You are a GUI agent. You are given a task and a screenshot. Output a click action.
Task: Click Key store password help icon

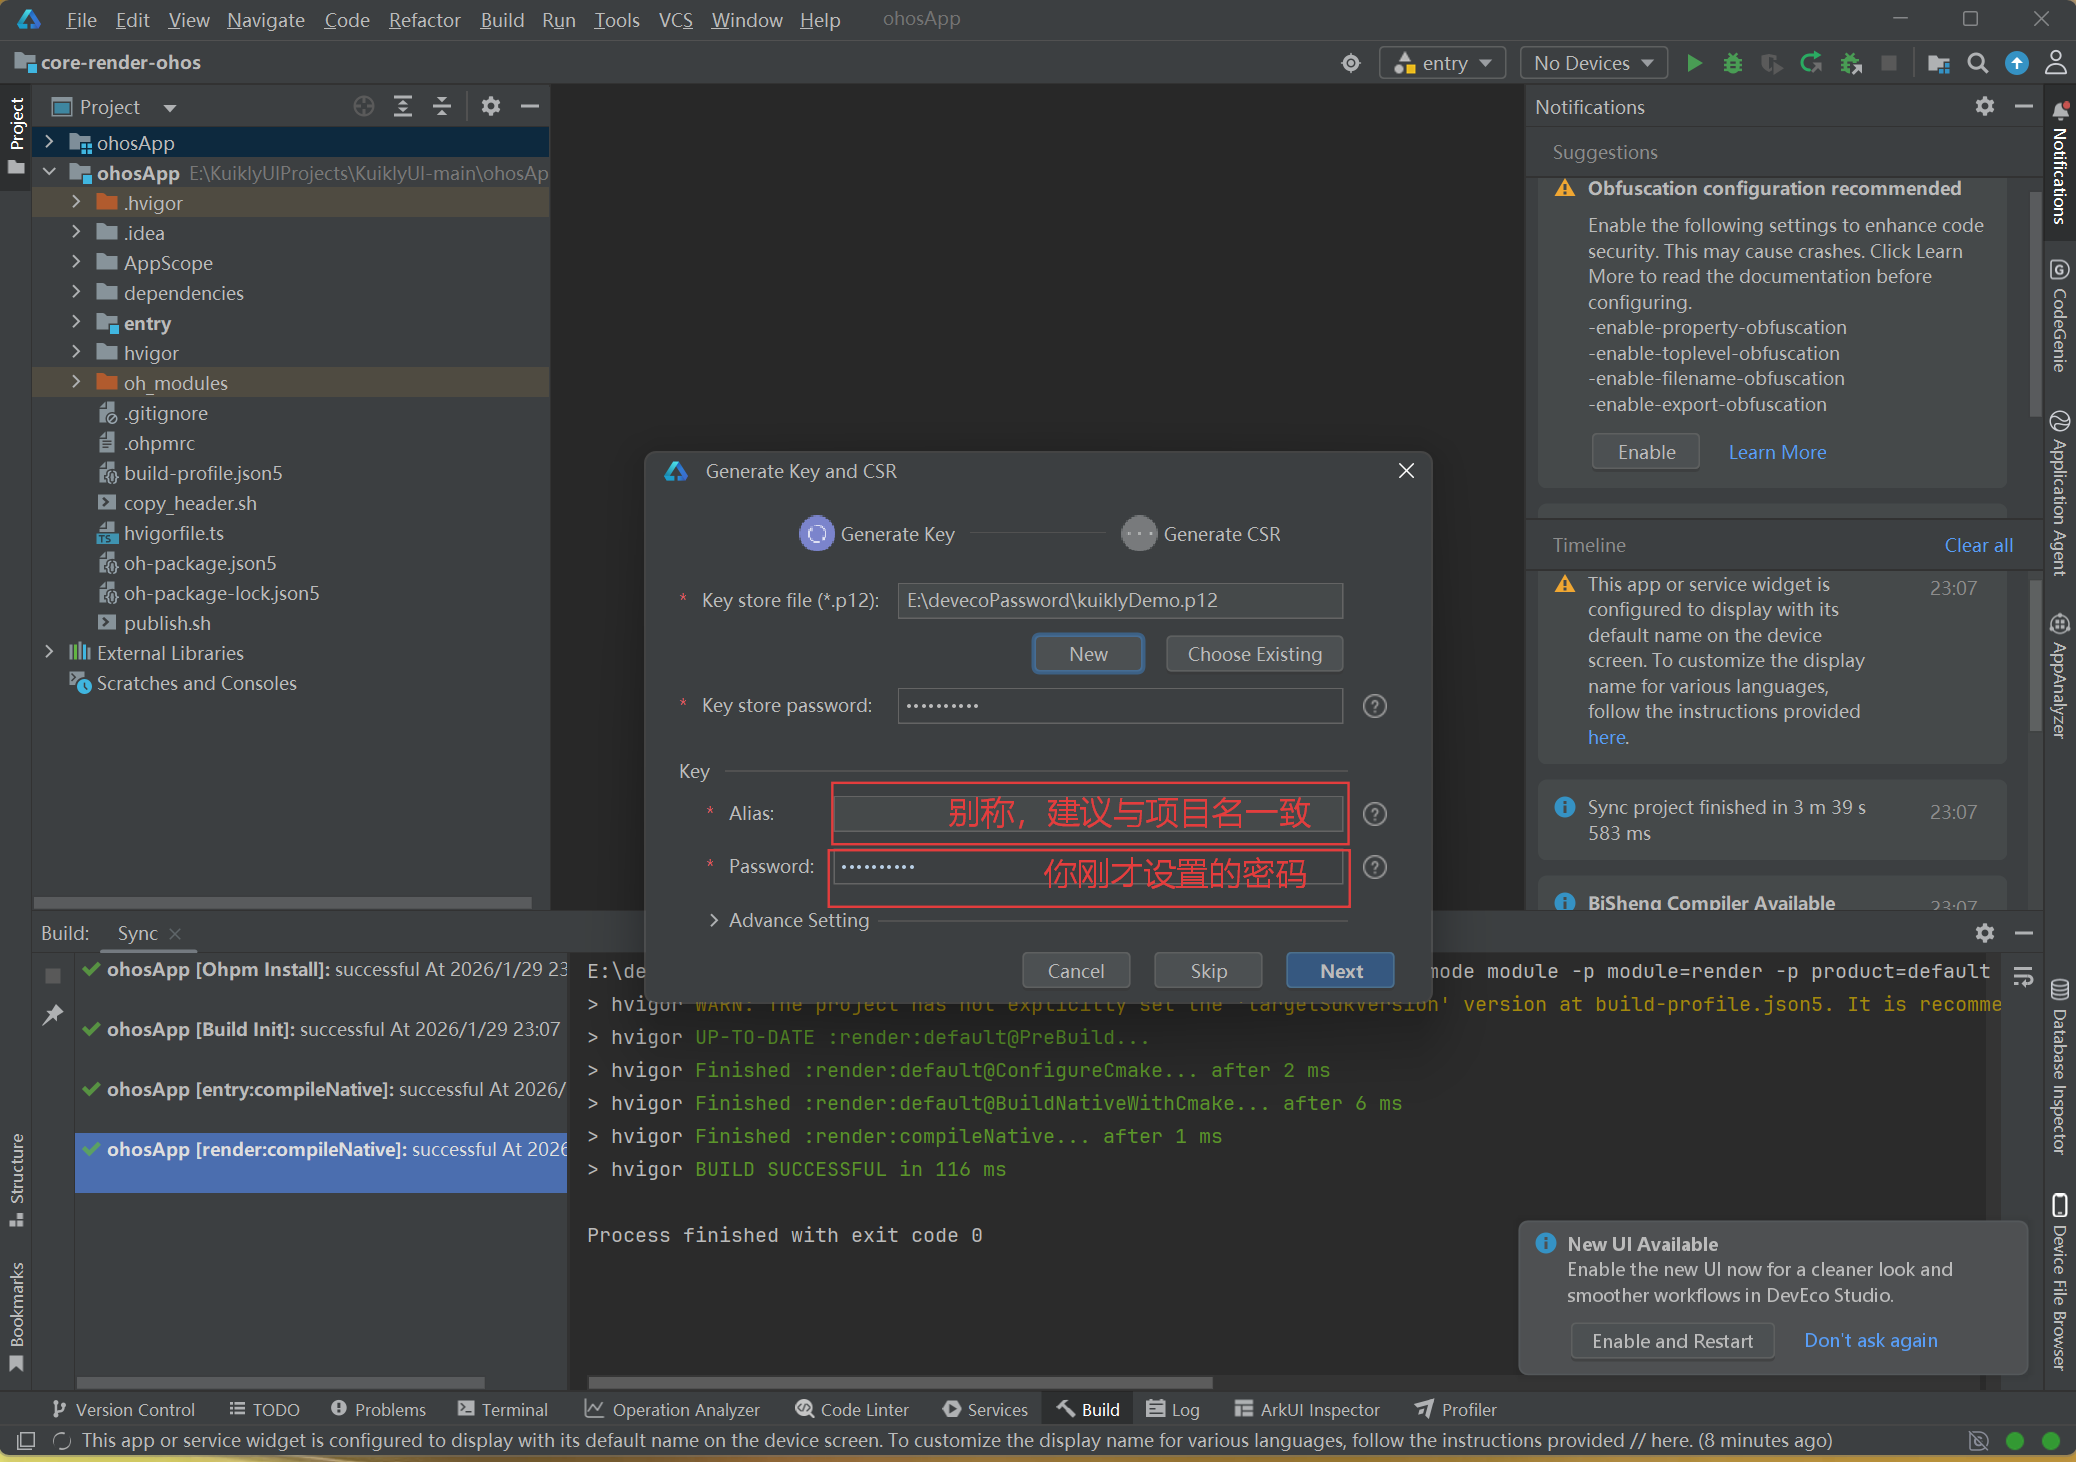[1375, 706]
